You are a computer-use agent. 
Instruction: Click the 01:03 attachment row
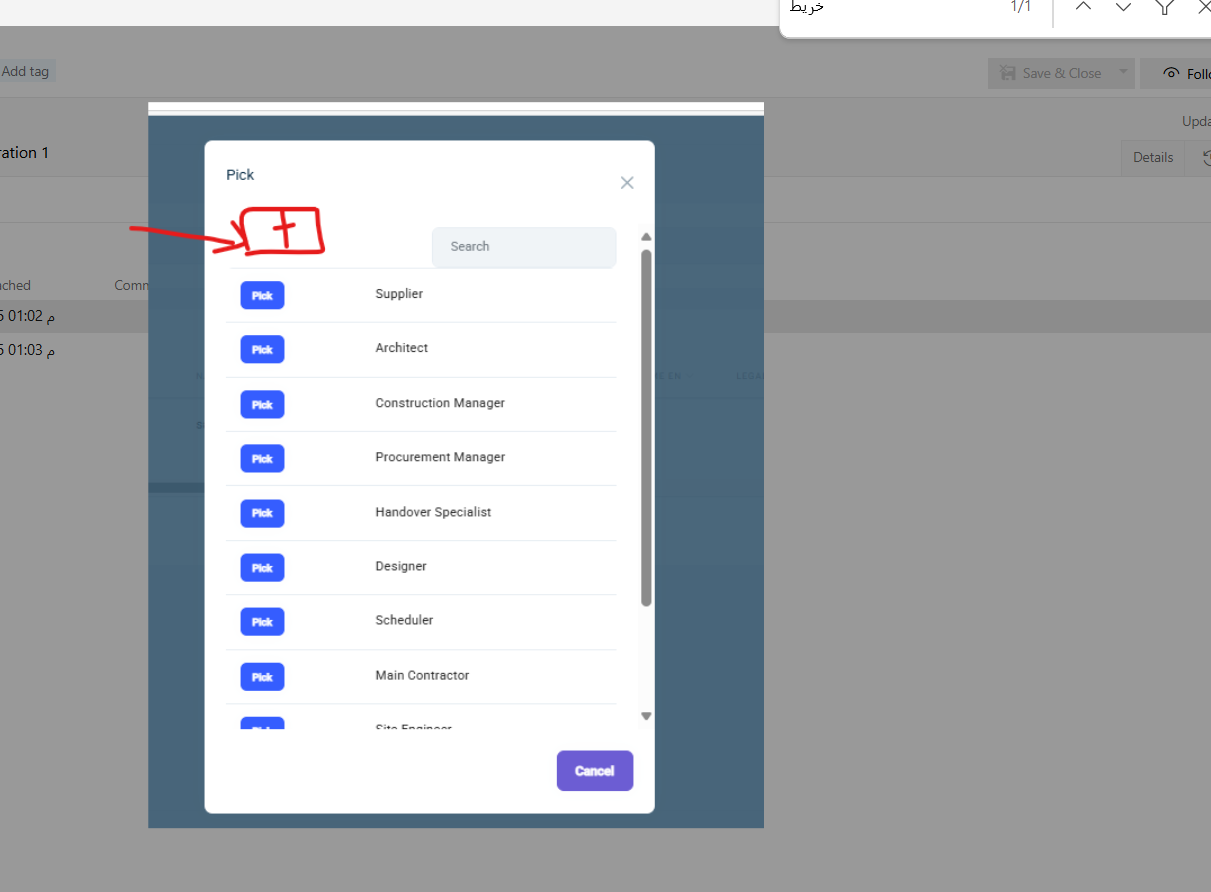pos(74,350)
